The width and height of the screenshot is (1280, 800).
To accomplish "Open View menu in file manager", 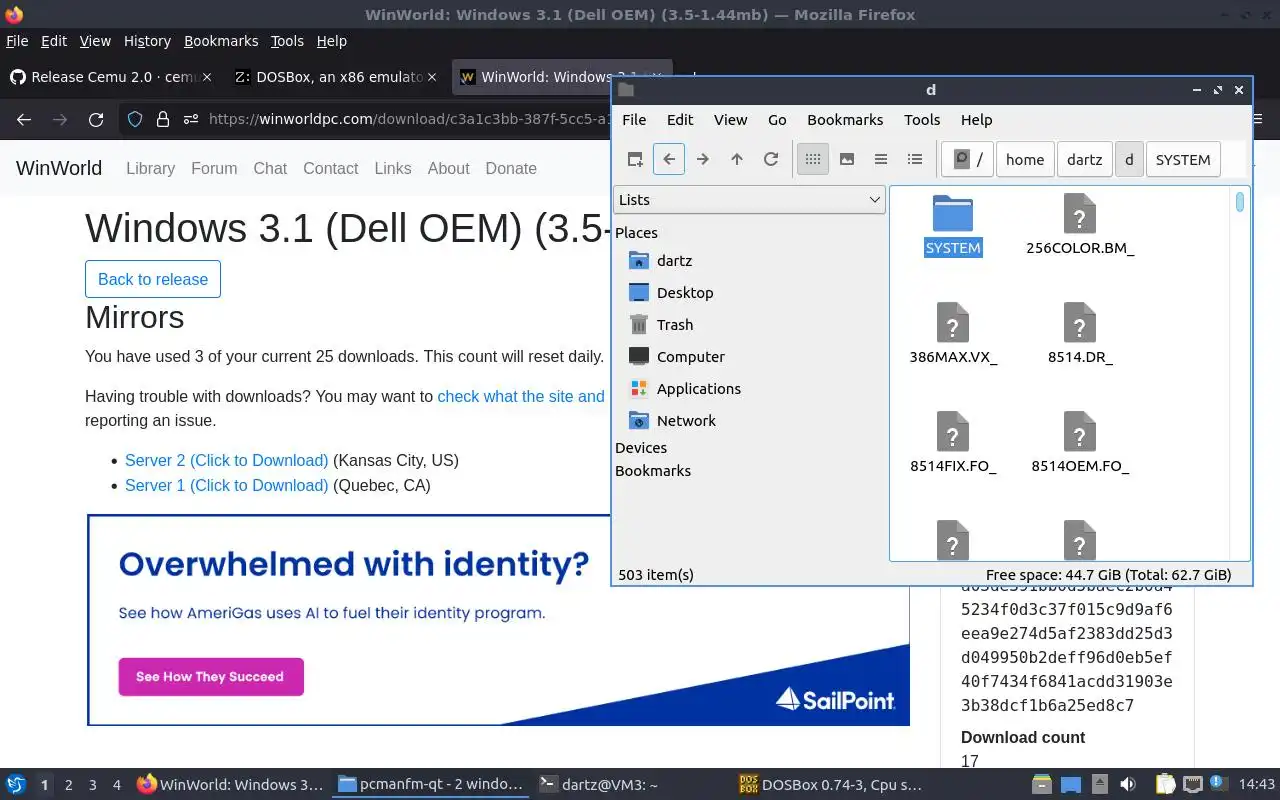I will coord(730,120).
